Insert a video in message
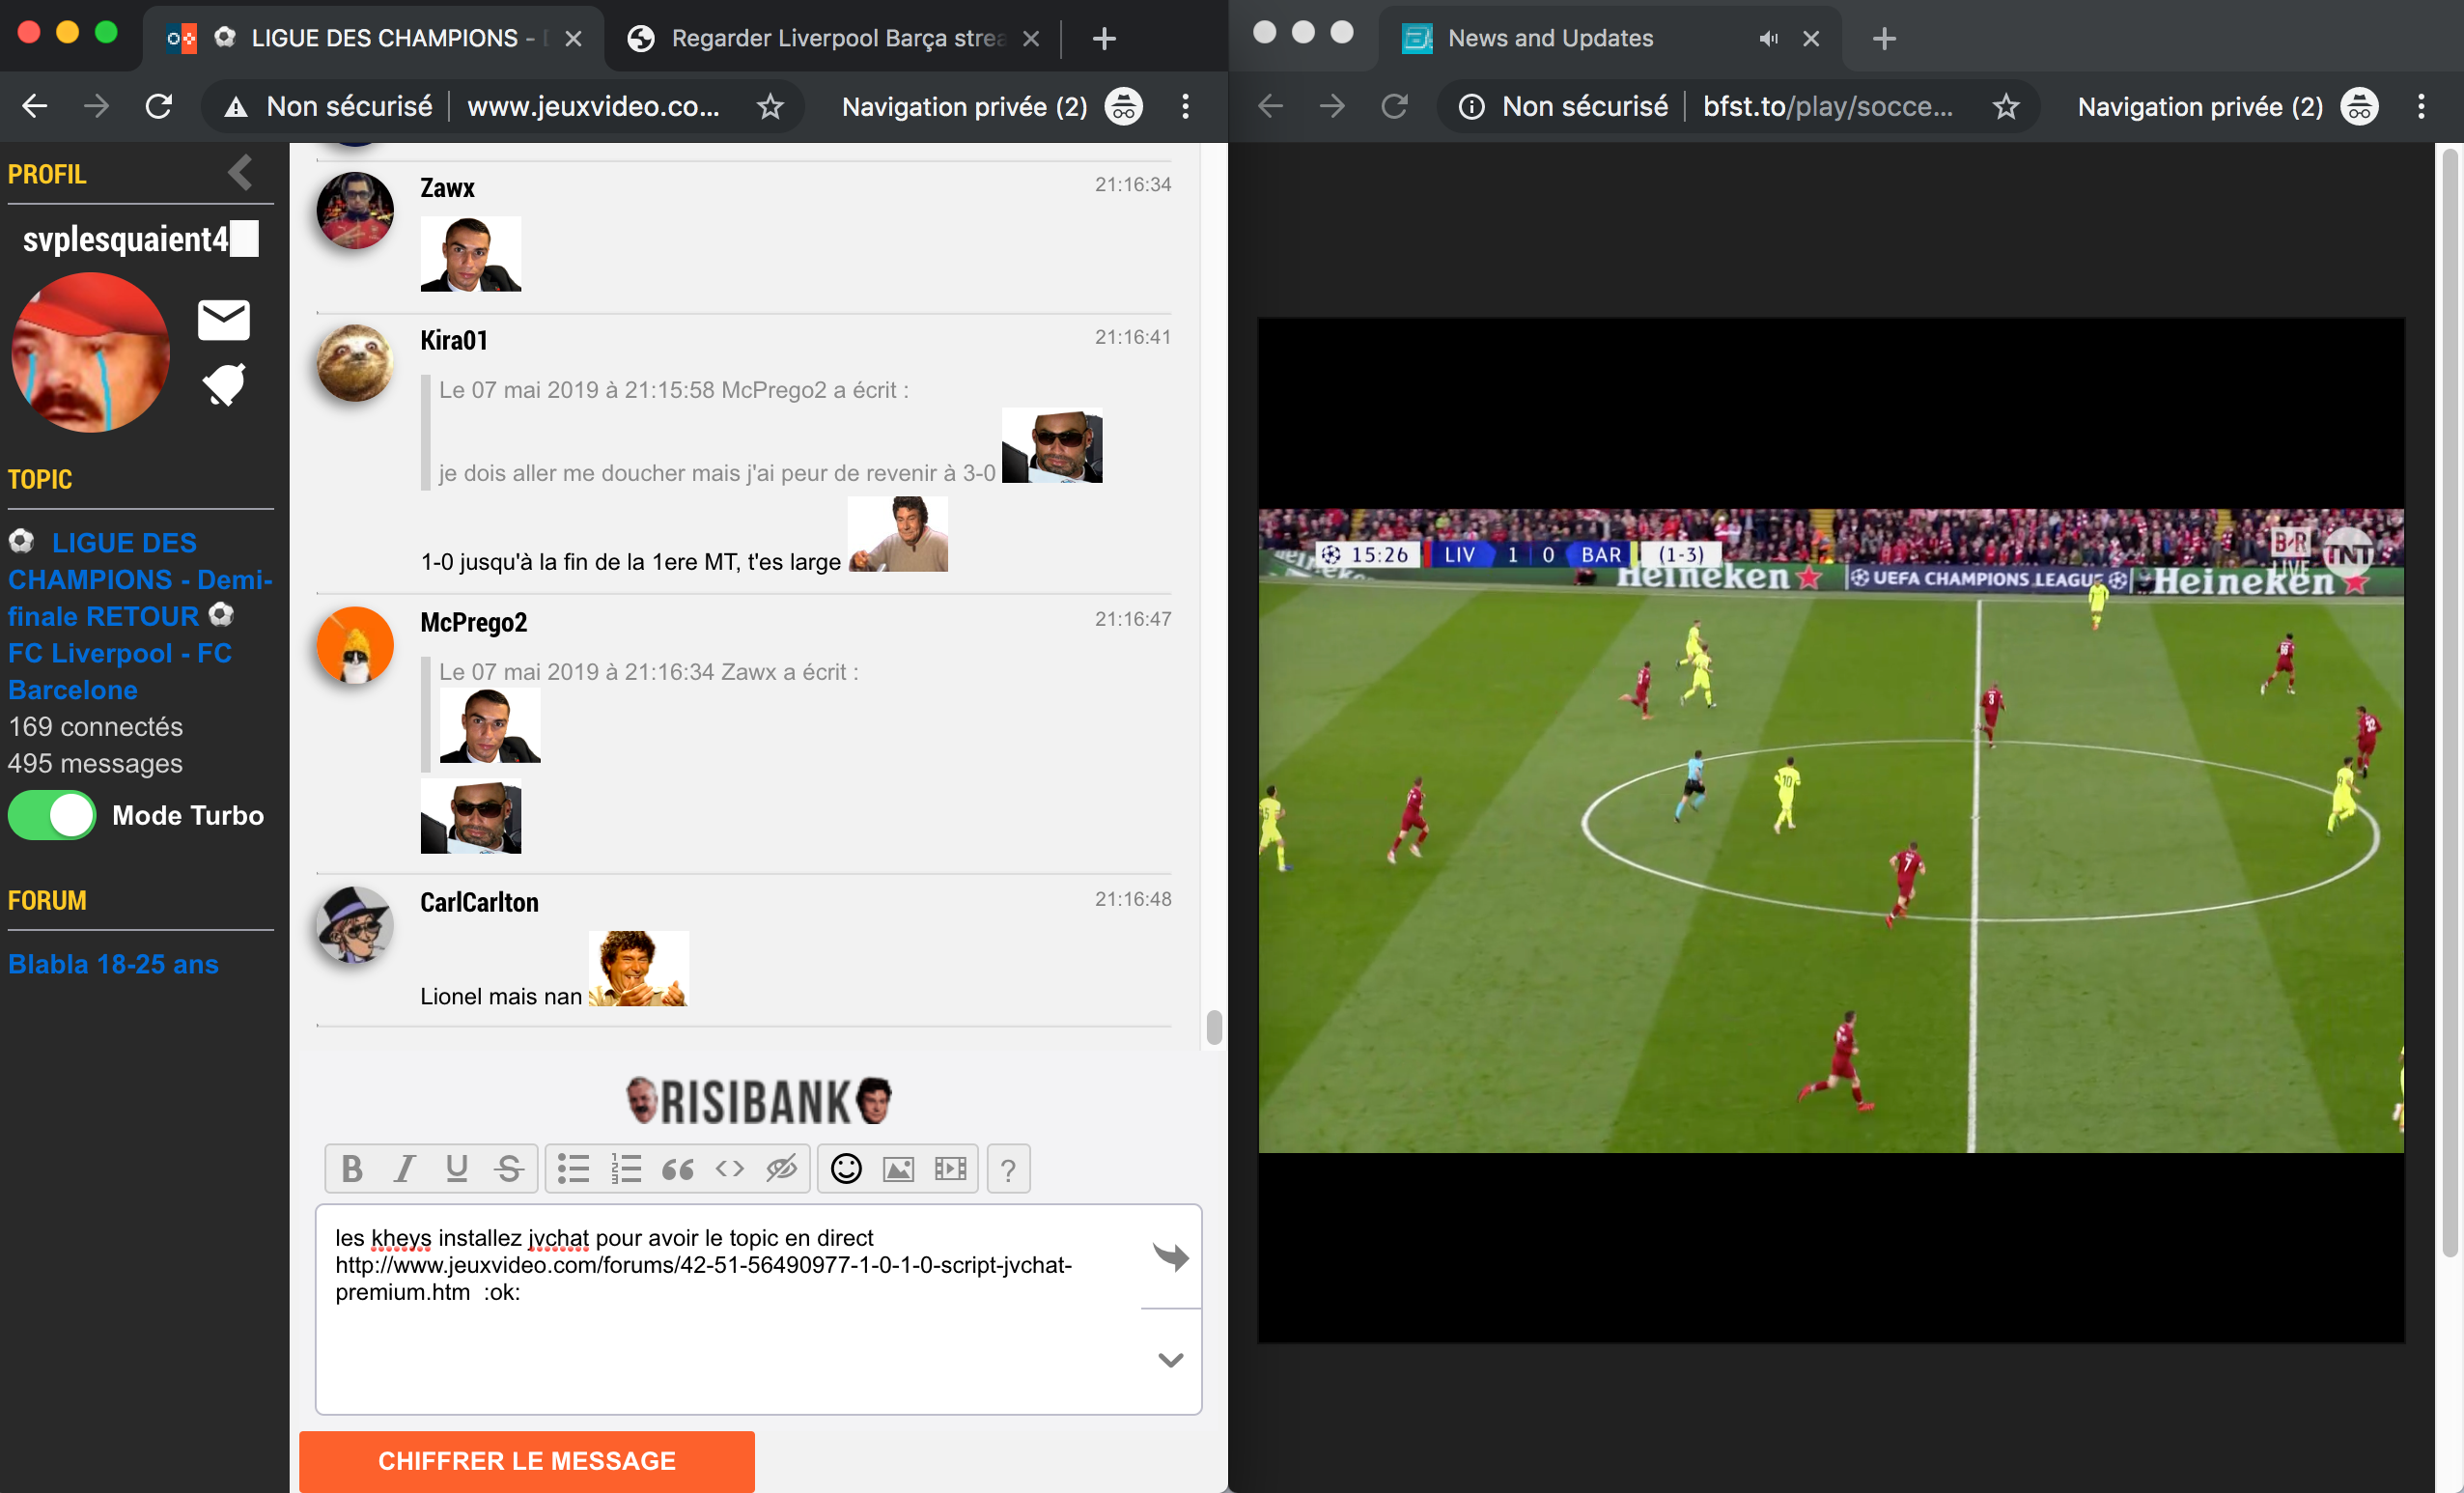Screen dimensions: 2464x1493 (x=950, y=1168)
